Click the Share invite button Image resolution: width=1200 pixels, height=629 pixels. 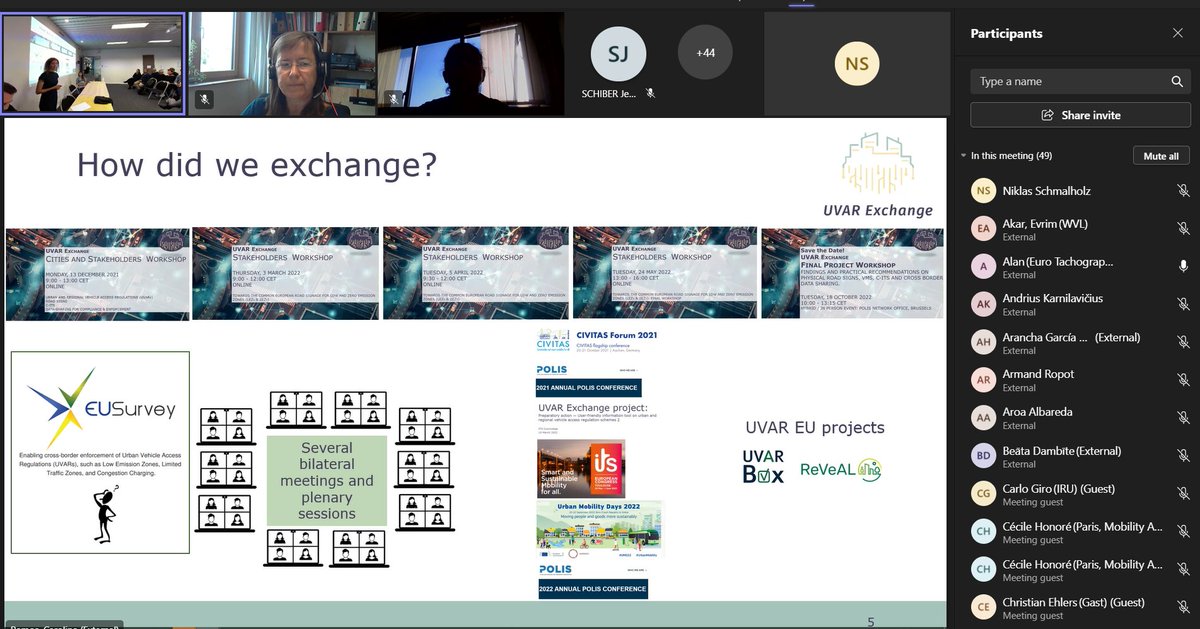pos(1080,115)
